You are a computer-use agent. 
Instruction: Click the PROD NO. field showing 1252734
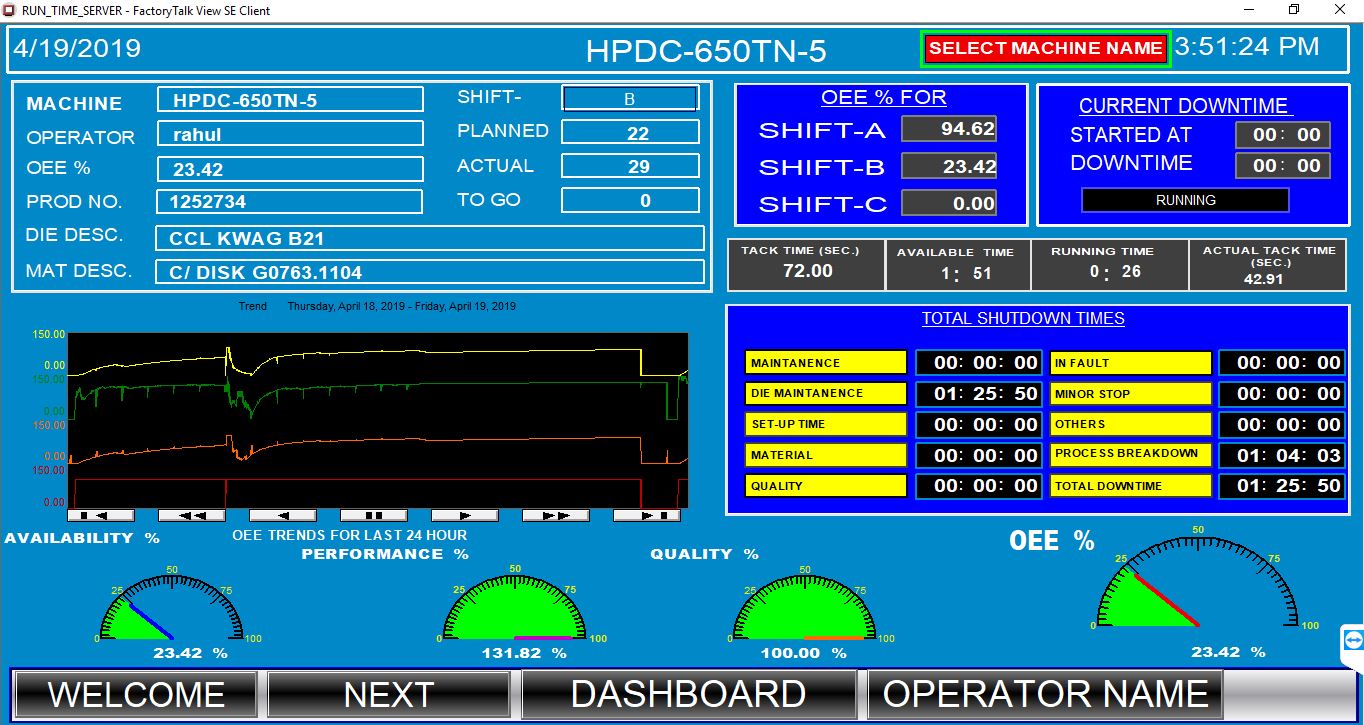tap(289, 201)
